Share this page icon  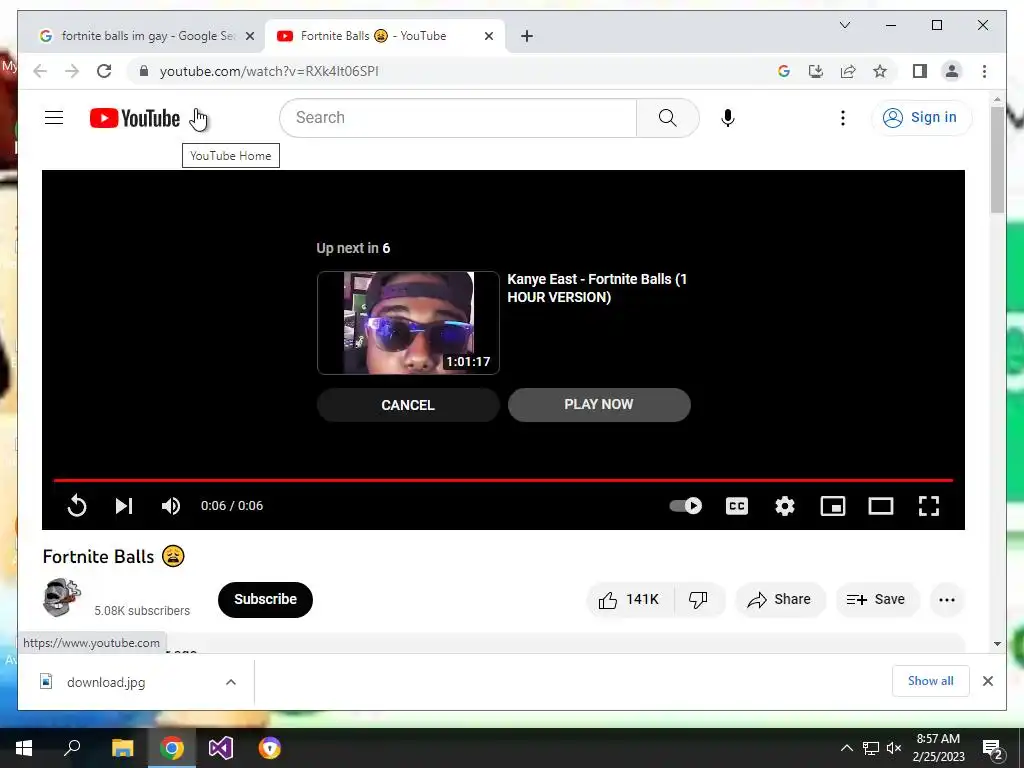848,71
